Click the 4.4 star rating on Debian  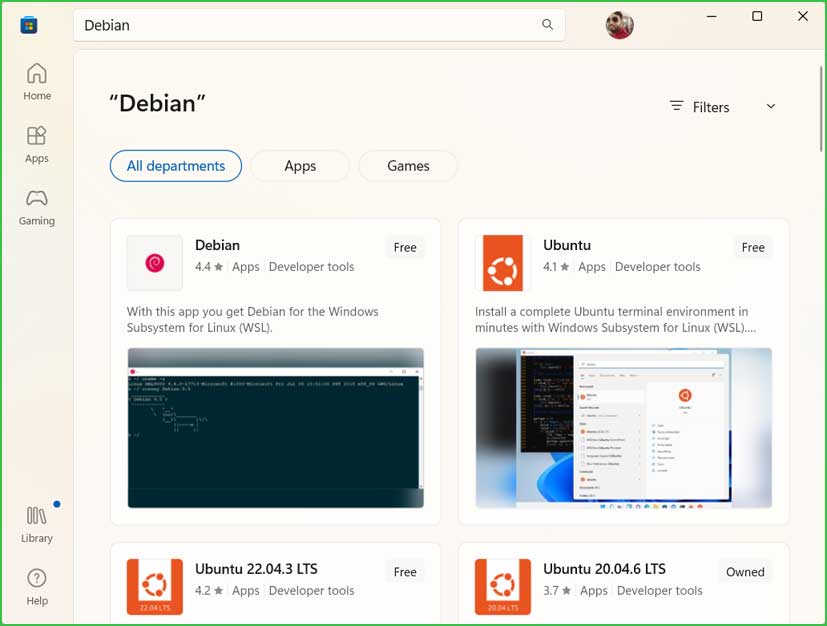pyautogui.click(x=209, y=267)
